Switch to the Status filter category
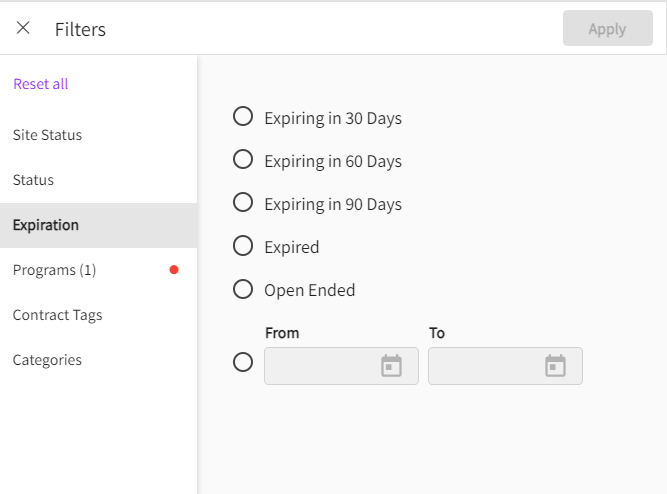This screenshot has width=667, height=494. (33, 180)
